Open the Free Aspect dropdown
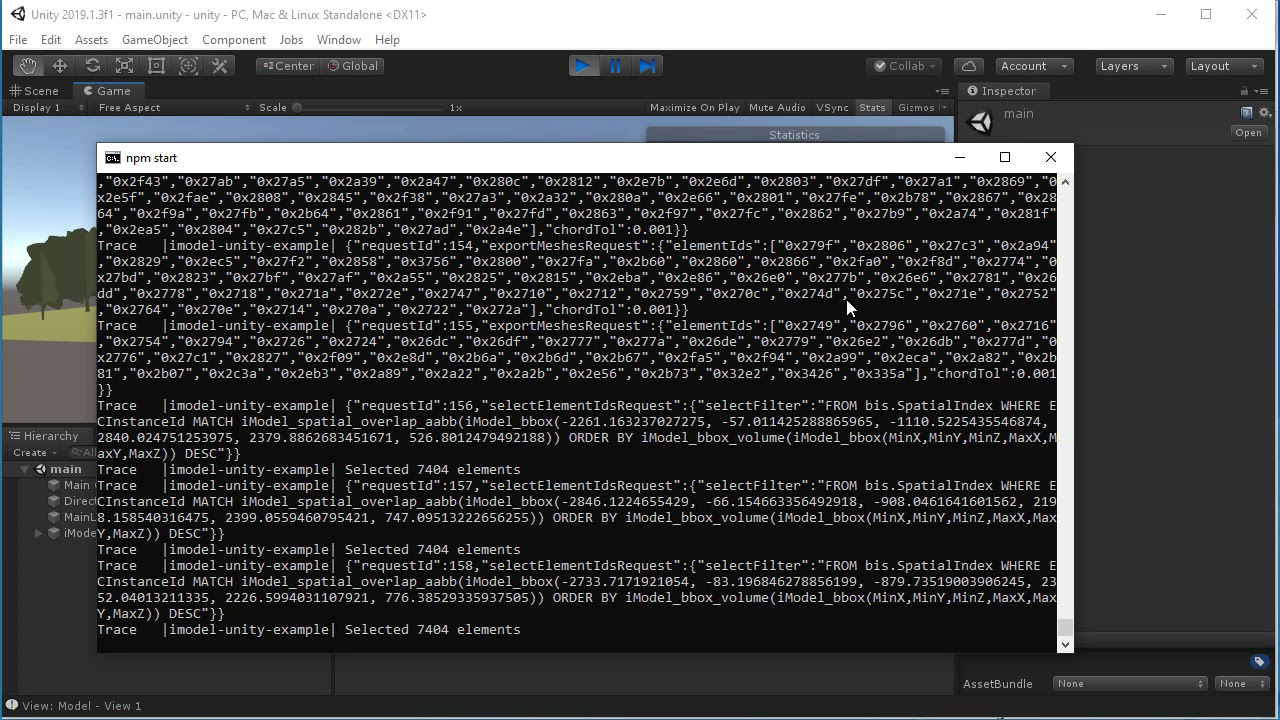 [174, 108]
